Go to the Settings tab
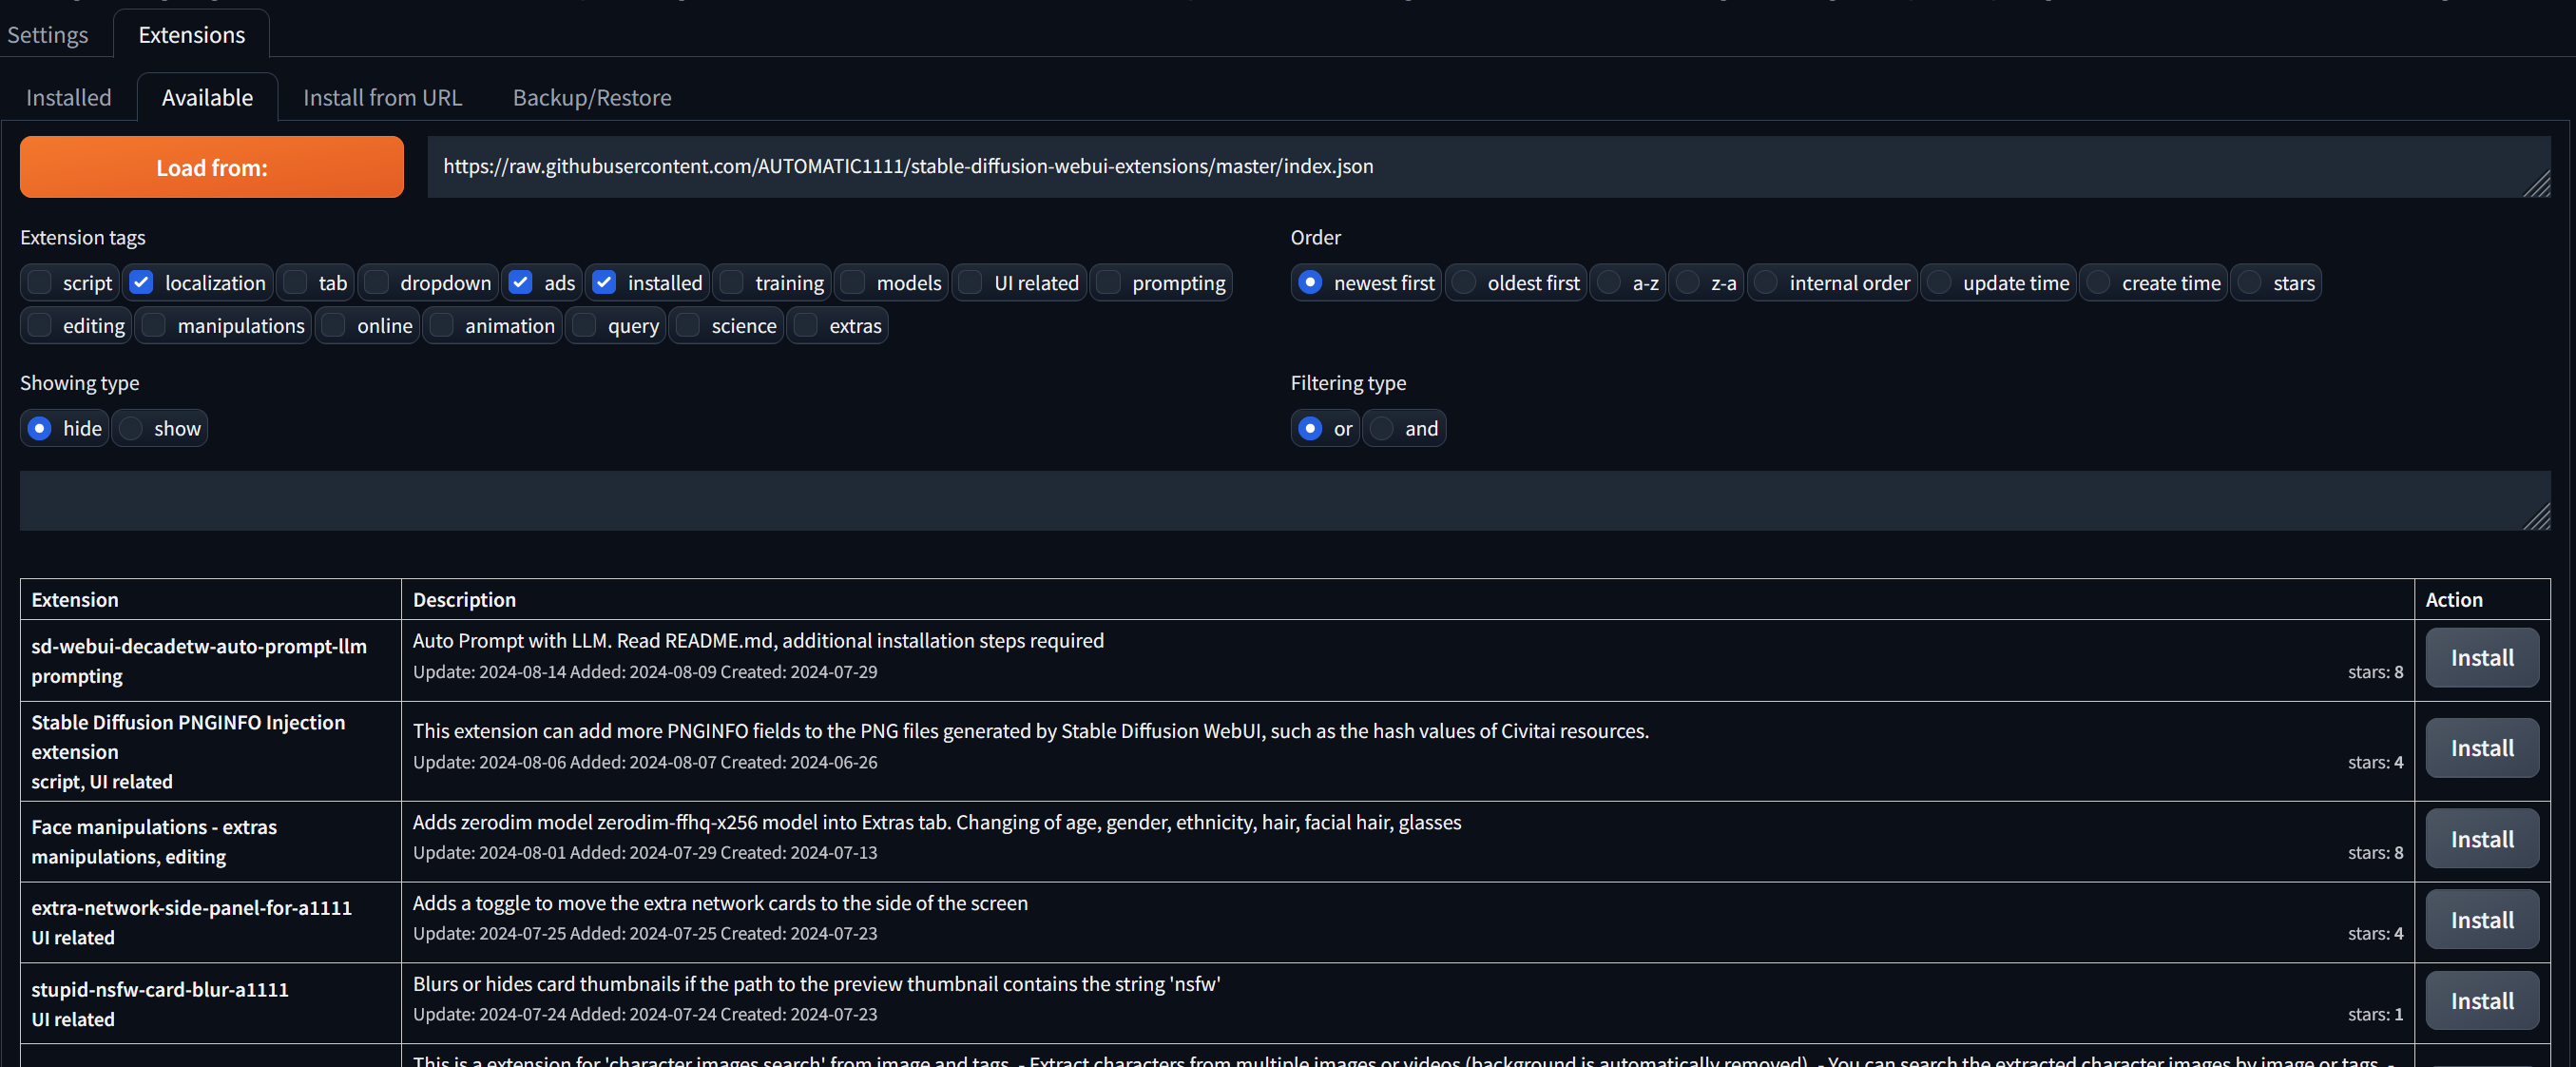 [47, 34]
